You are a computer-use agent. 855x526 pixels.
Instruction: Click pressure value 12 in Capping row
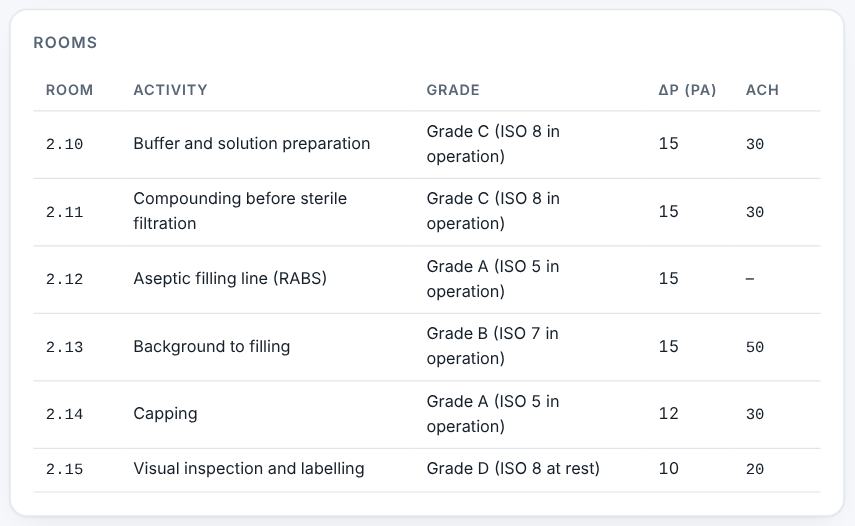coord(669,414)
